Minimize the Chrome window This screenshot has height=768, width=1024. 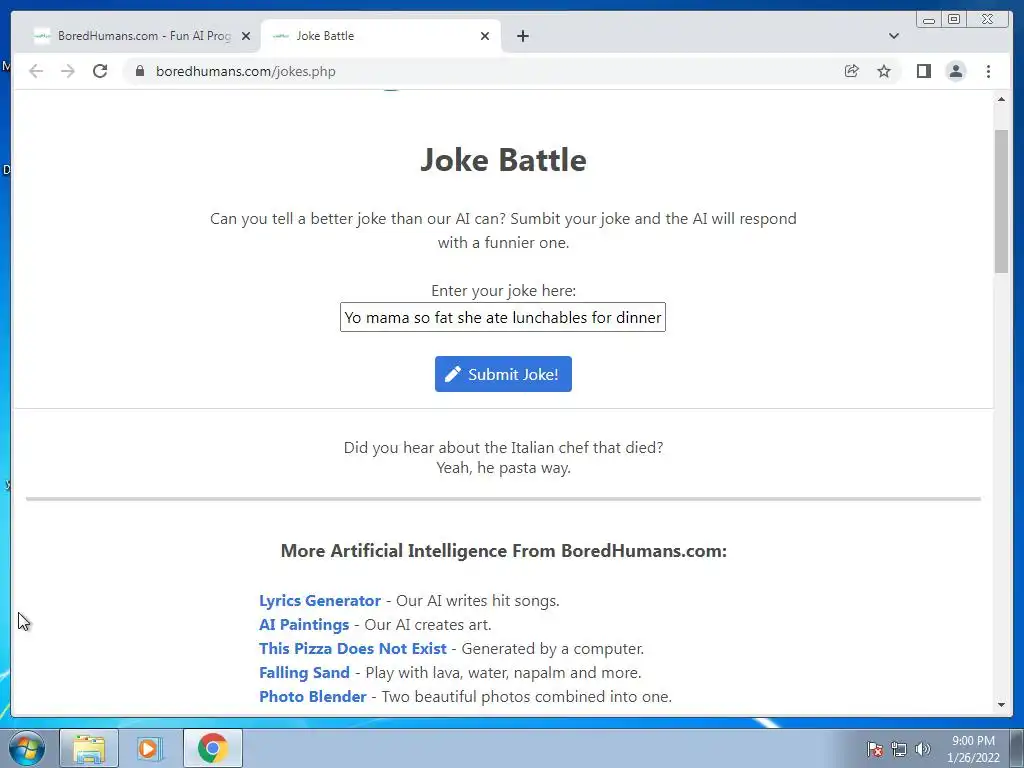pyautogui.click(x=929, y=20)
